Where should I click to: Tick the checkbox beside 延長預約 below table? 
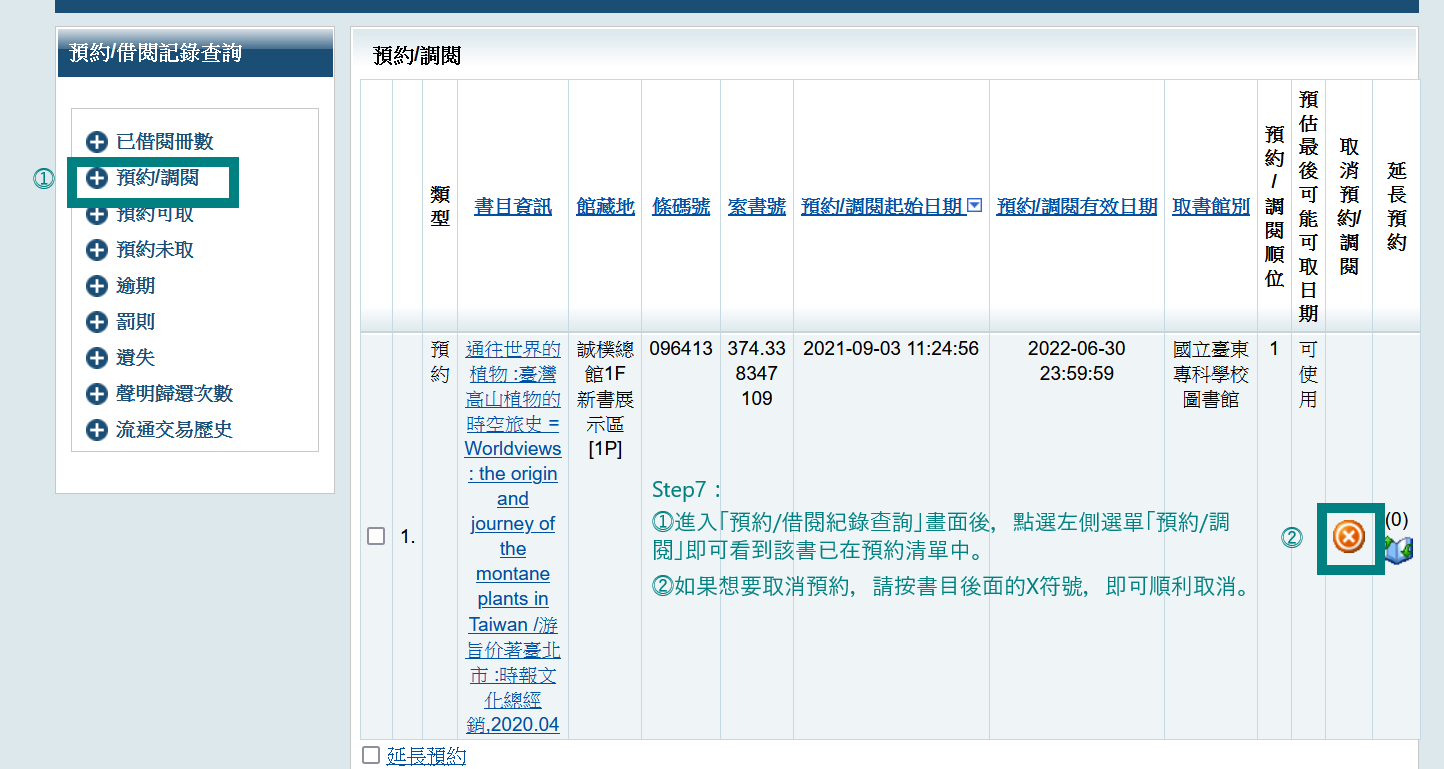371,755
